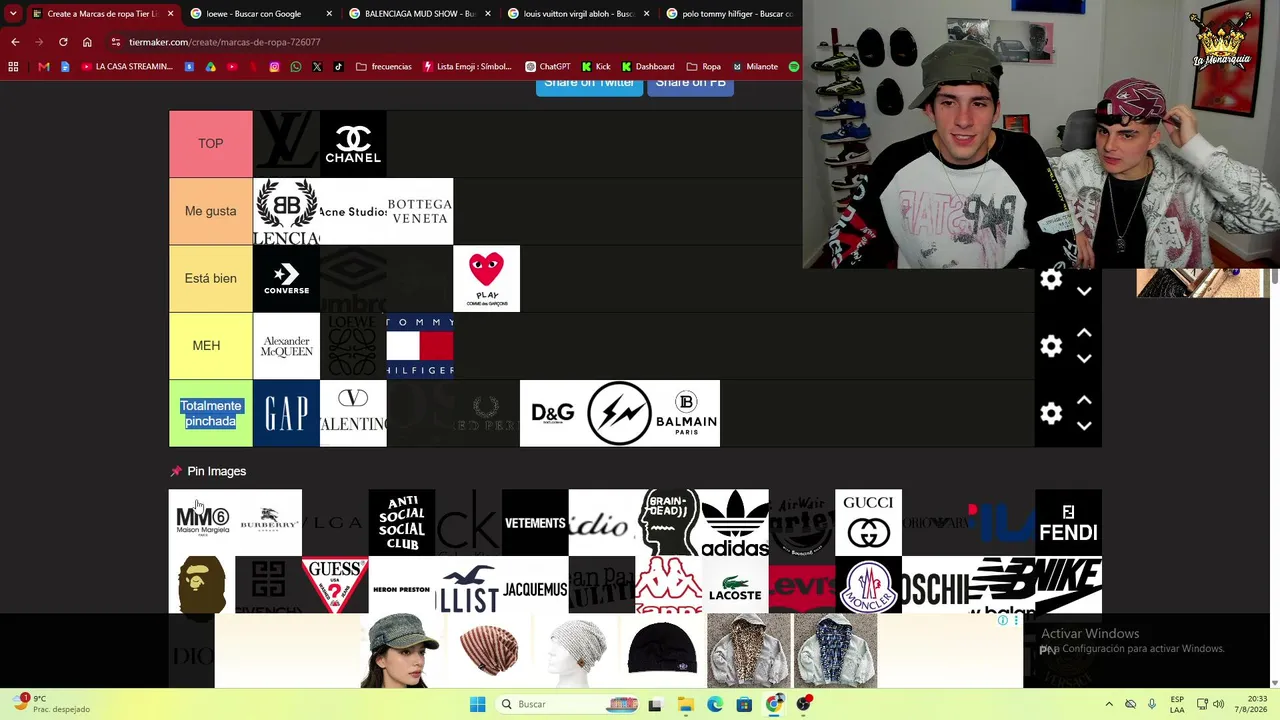Click the Converse logo tile
1280x720 pixels.
[x=286, y=278]
